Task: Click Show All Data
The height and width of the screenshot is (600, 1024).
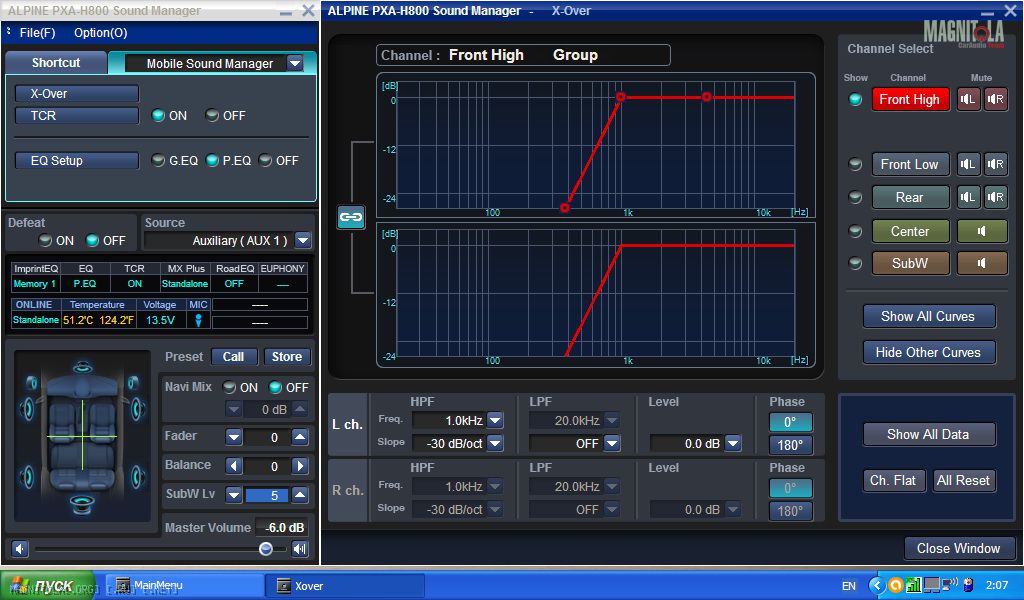Action: click(x=929, y=434)
